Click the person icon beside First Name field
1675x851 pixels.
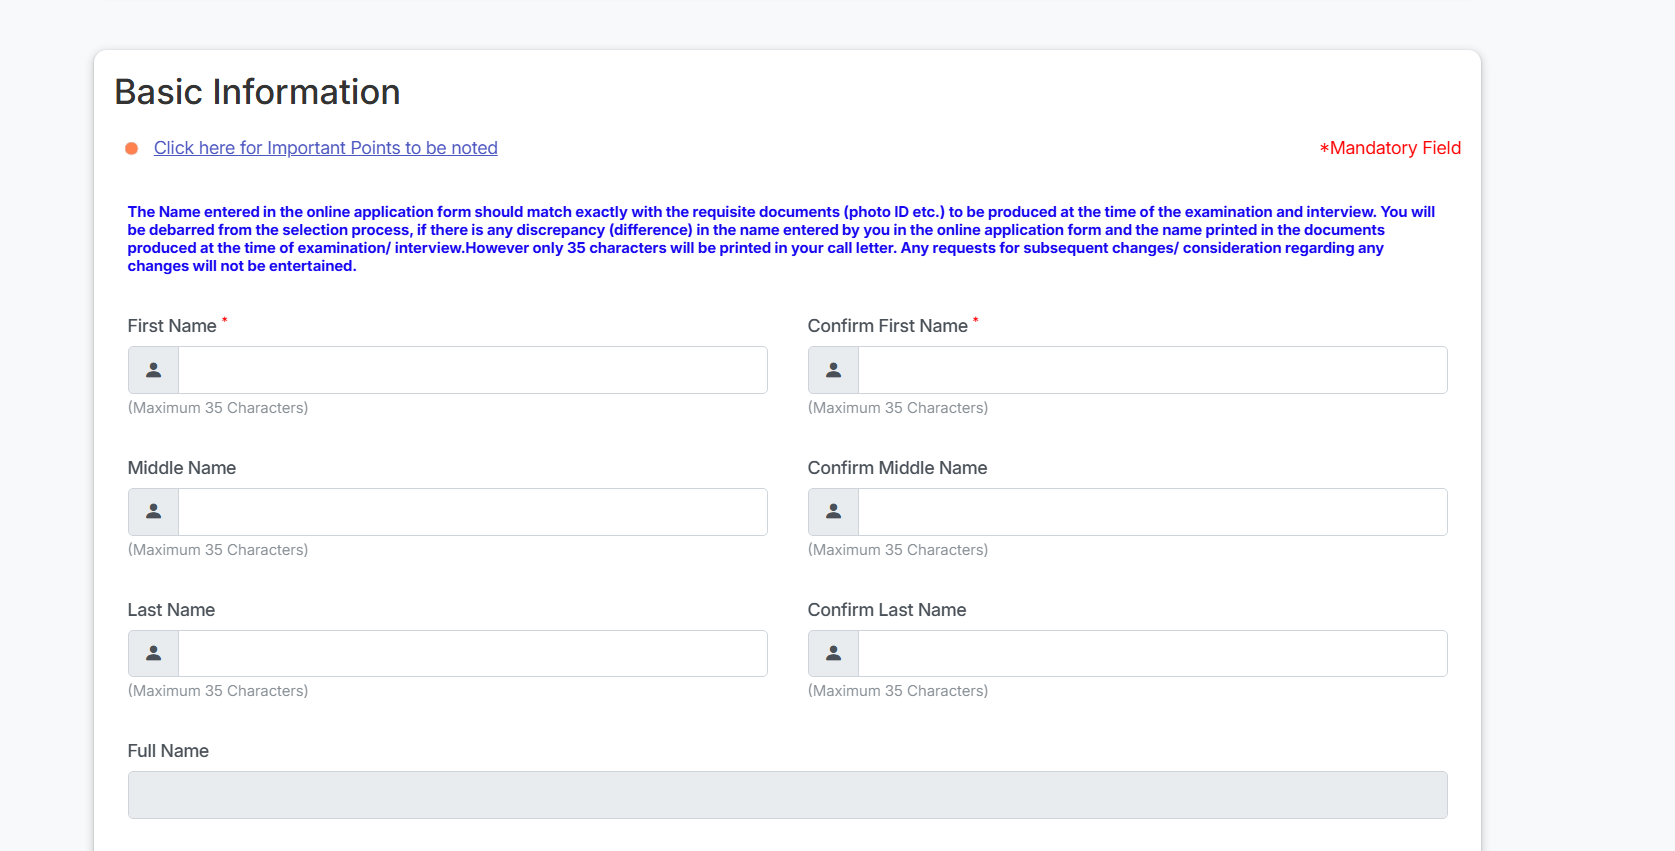pyautogui.click(x=153, y=370)
